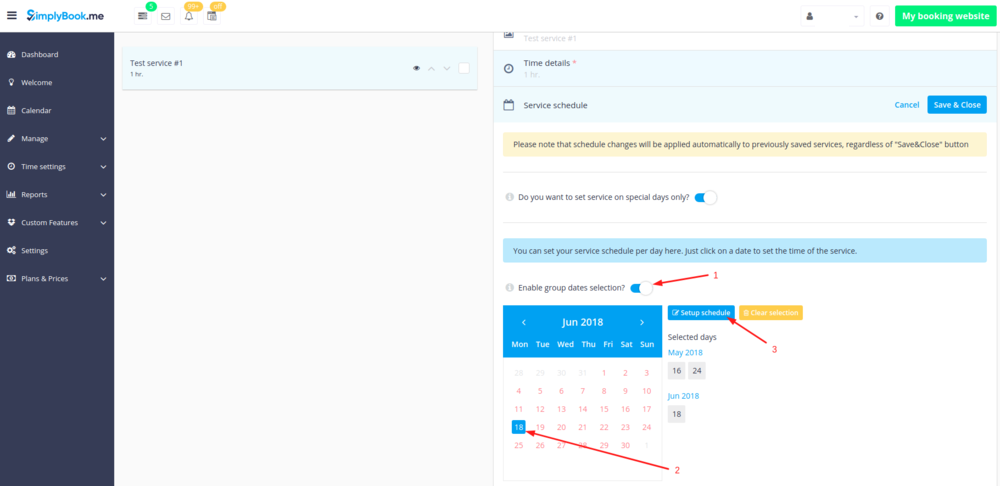The width and height of the screenshot is (1000, 486).
Task: Open the notifications bell icon
Action: coord(189,17)
